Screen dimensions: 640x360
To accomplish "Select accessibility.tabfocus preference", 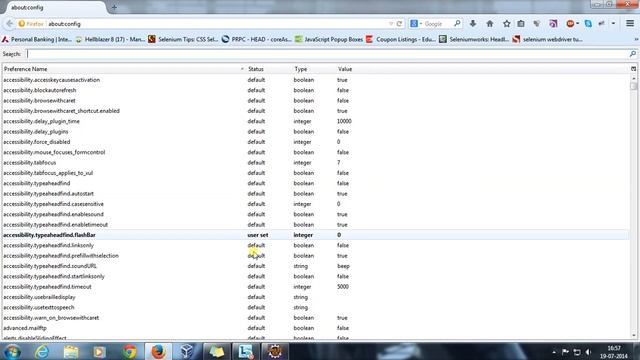I will tap(29, 162).
